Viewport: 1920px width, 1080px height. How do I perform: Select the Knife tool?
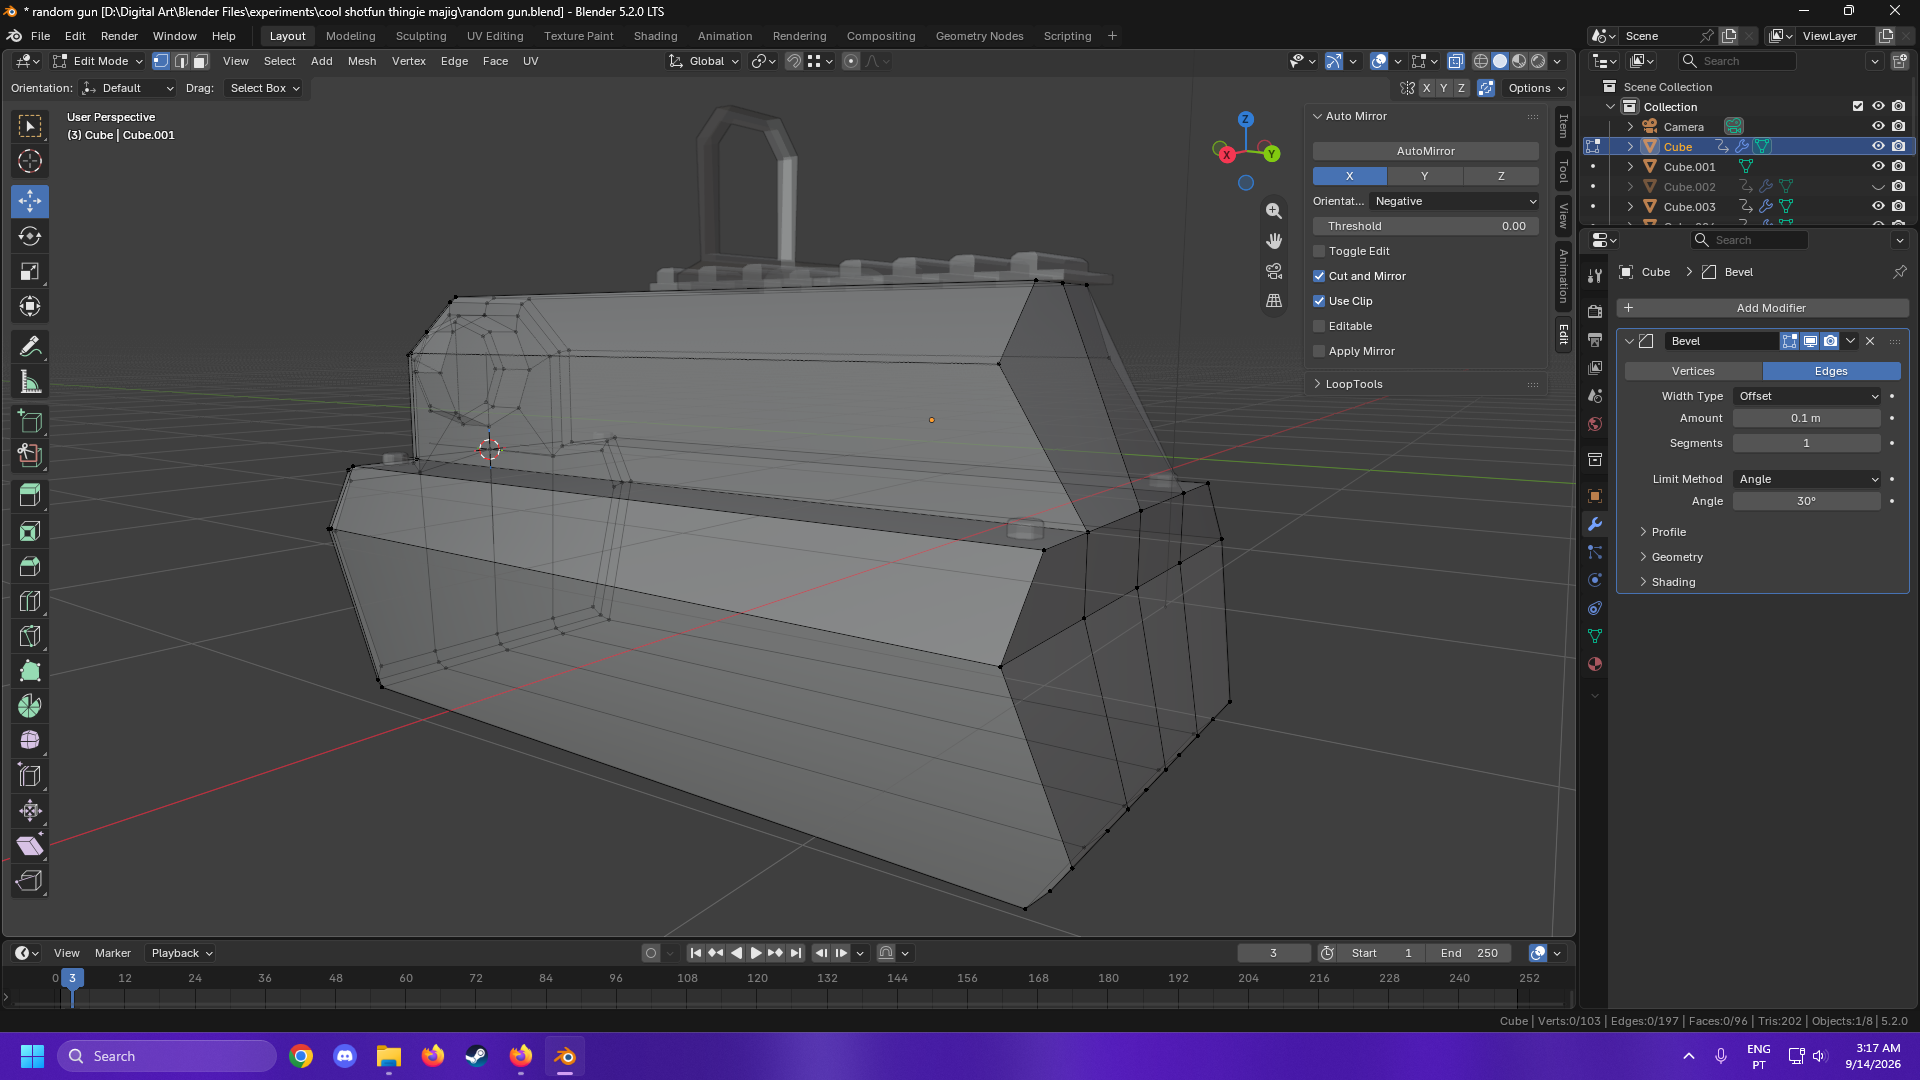pyautogui.click(x=30, y=636)
